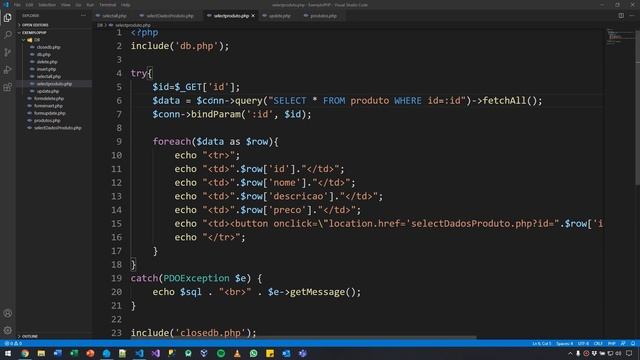This screenshot has width=640, height=360.
Task: Open formupdate.php in the Explorer tree
Action: coord(49,113)
